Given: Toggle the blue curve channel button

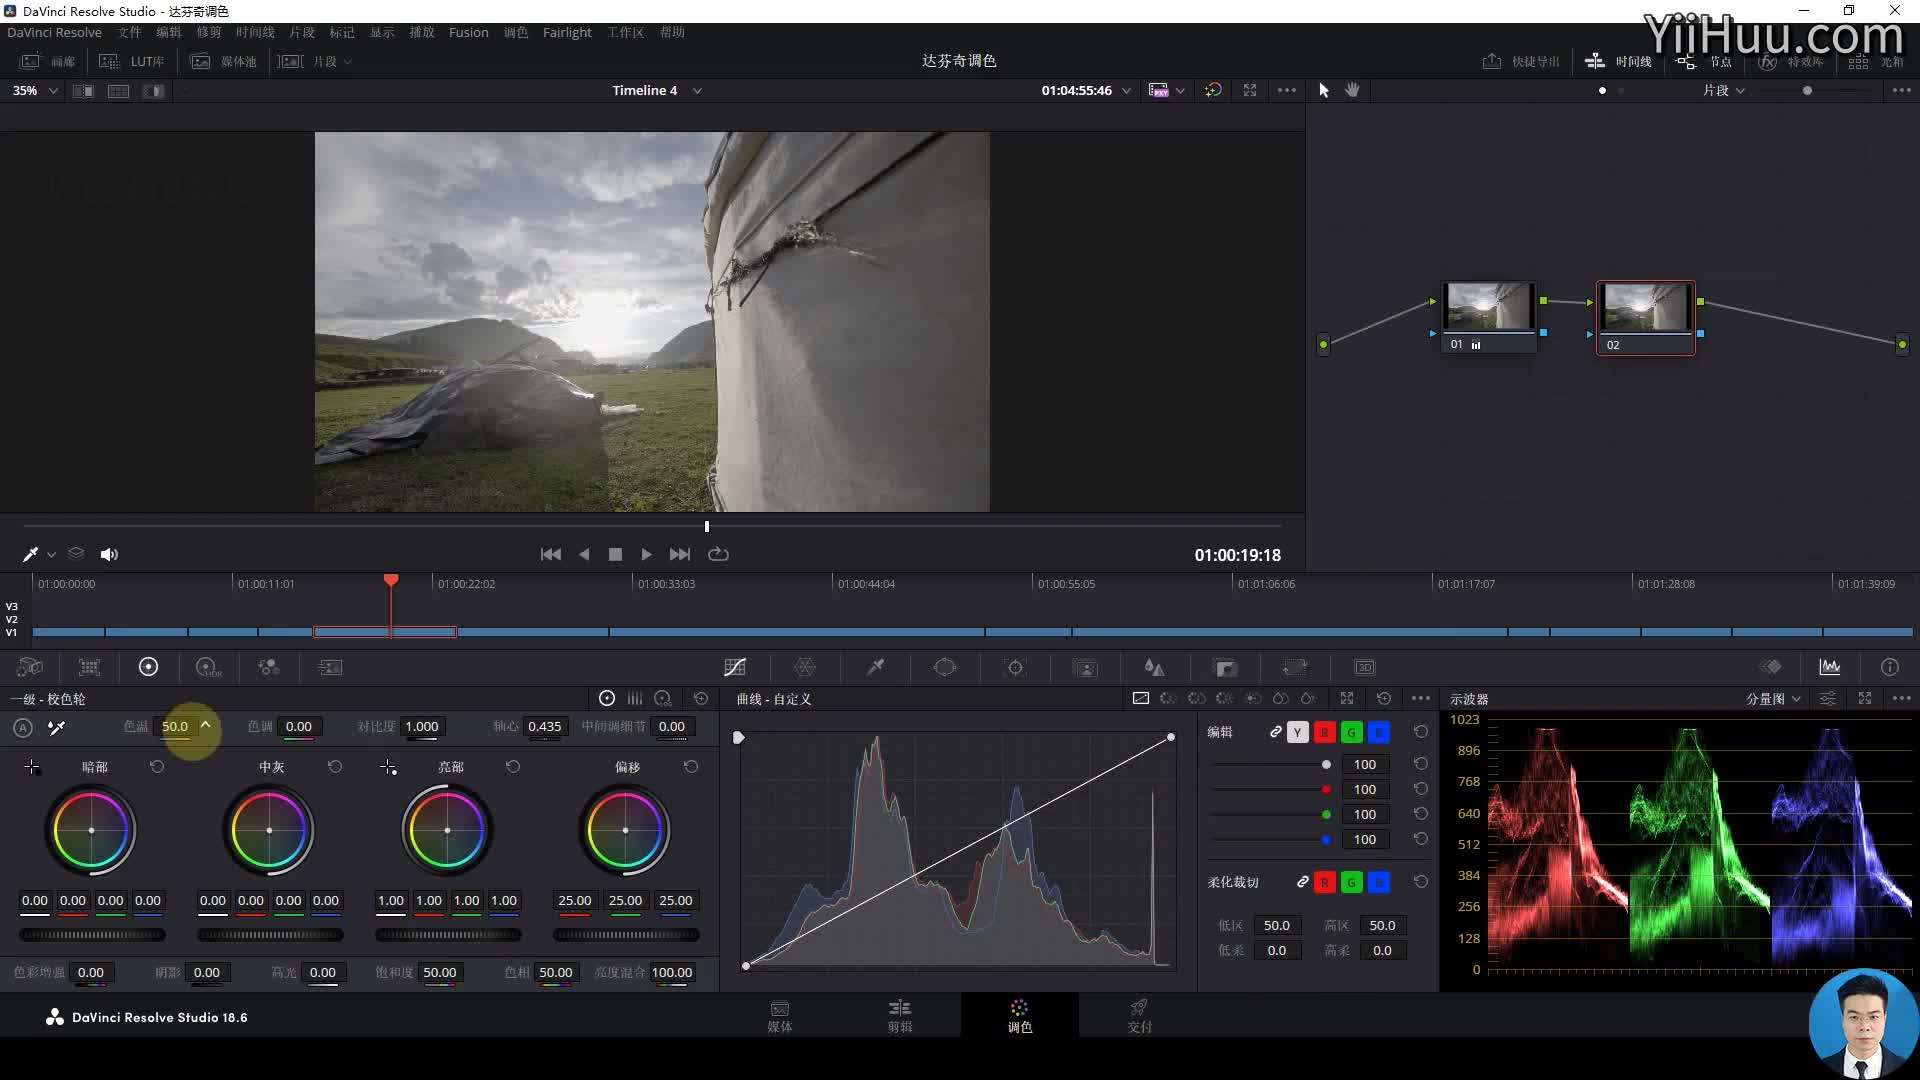Looking at the screenshot, I should point(1378,732).
